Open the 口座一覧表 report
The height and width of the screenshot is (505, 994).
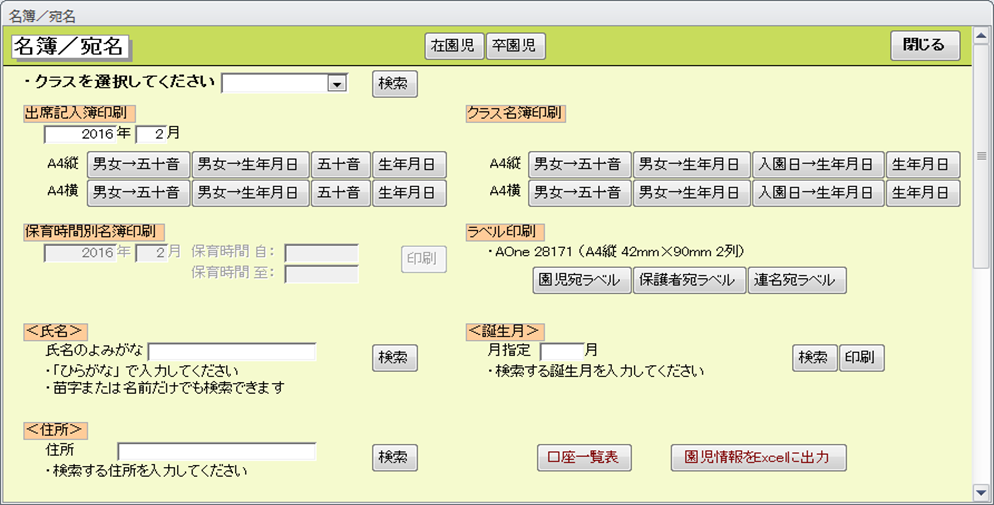tap(582, 458)
